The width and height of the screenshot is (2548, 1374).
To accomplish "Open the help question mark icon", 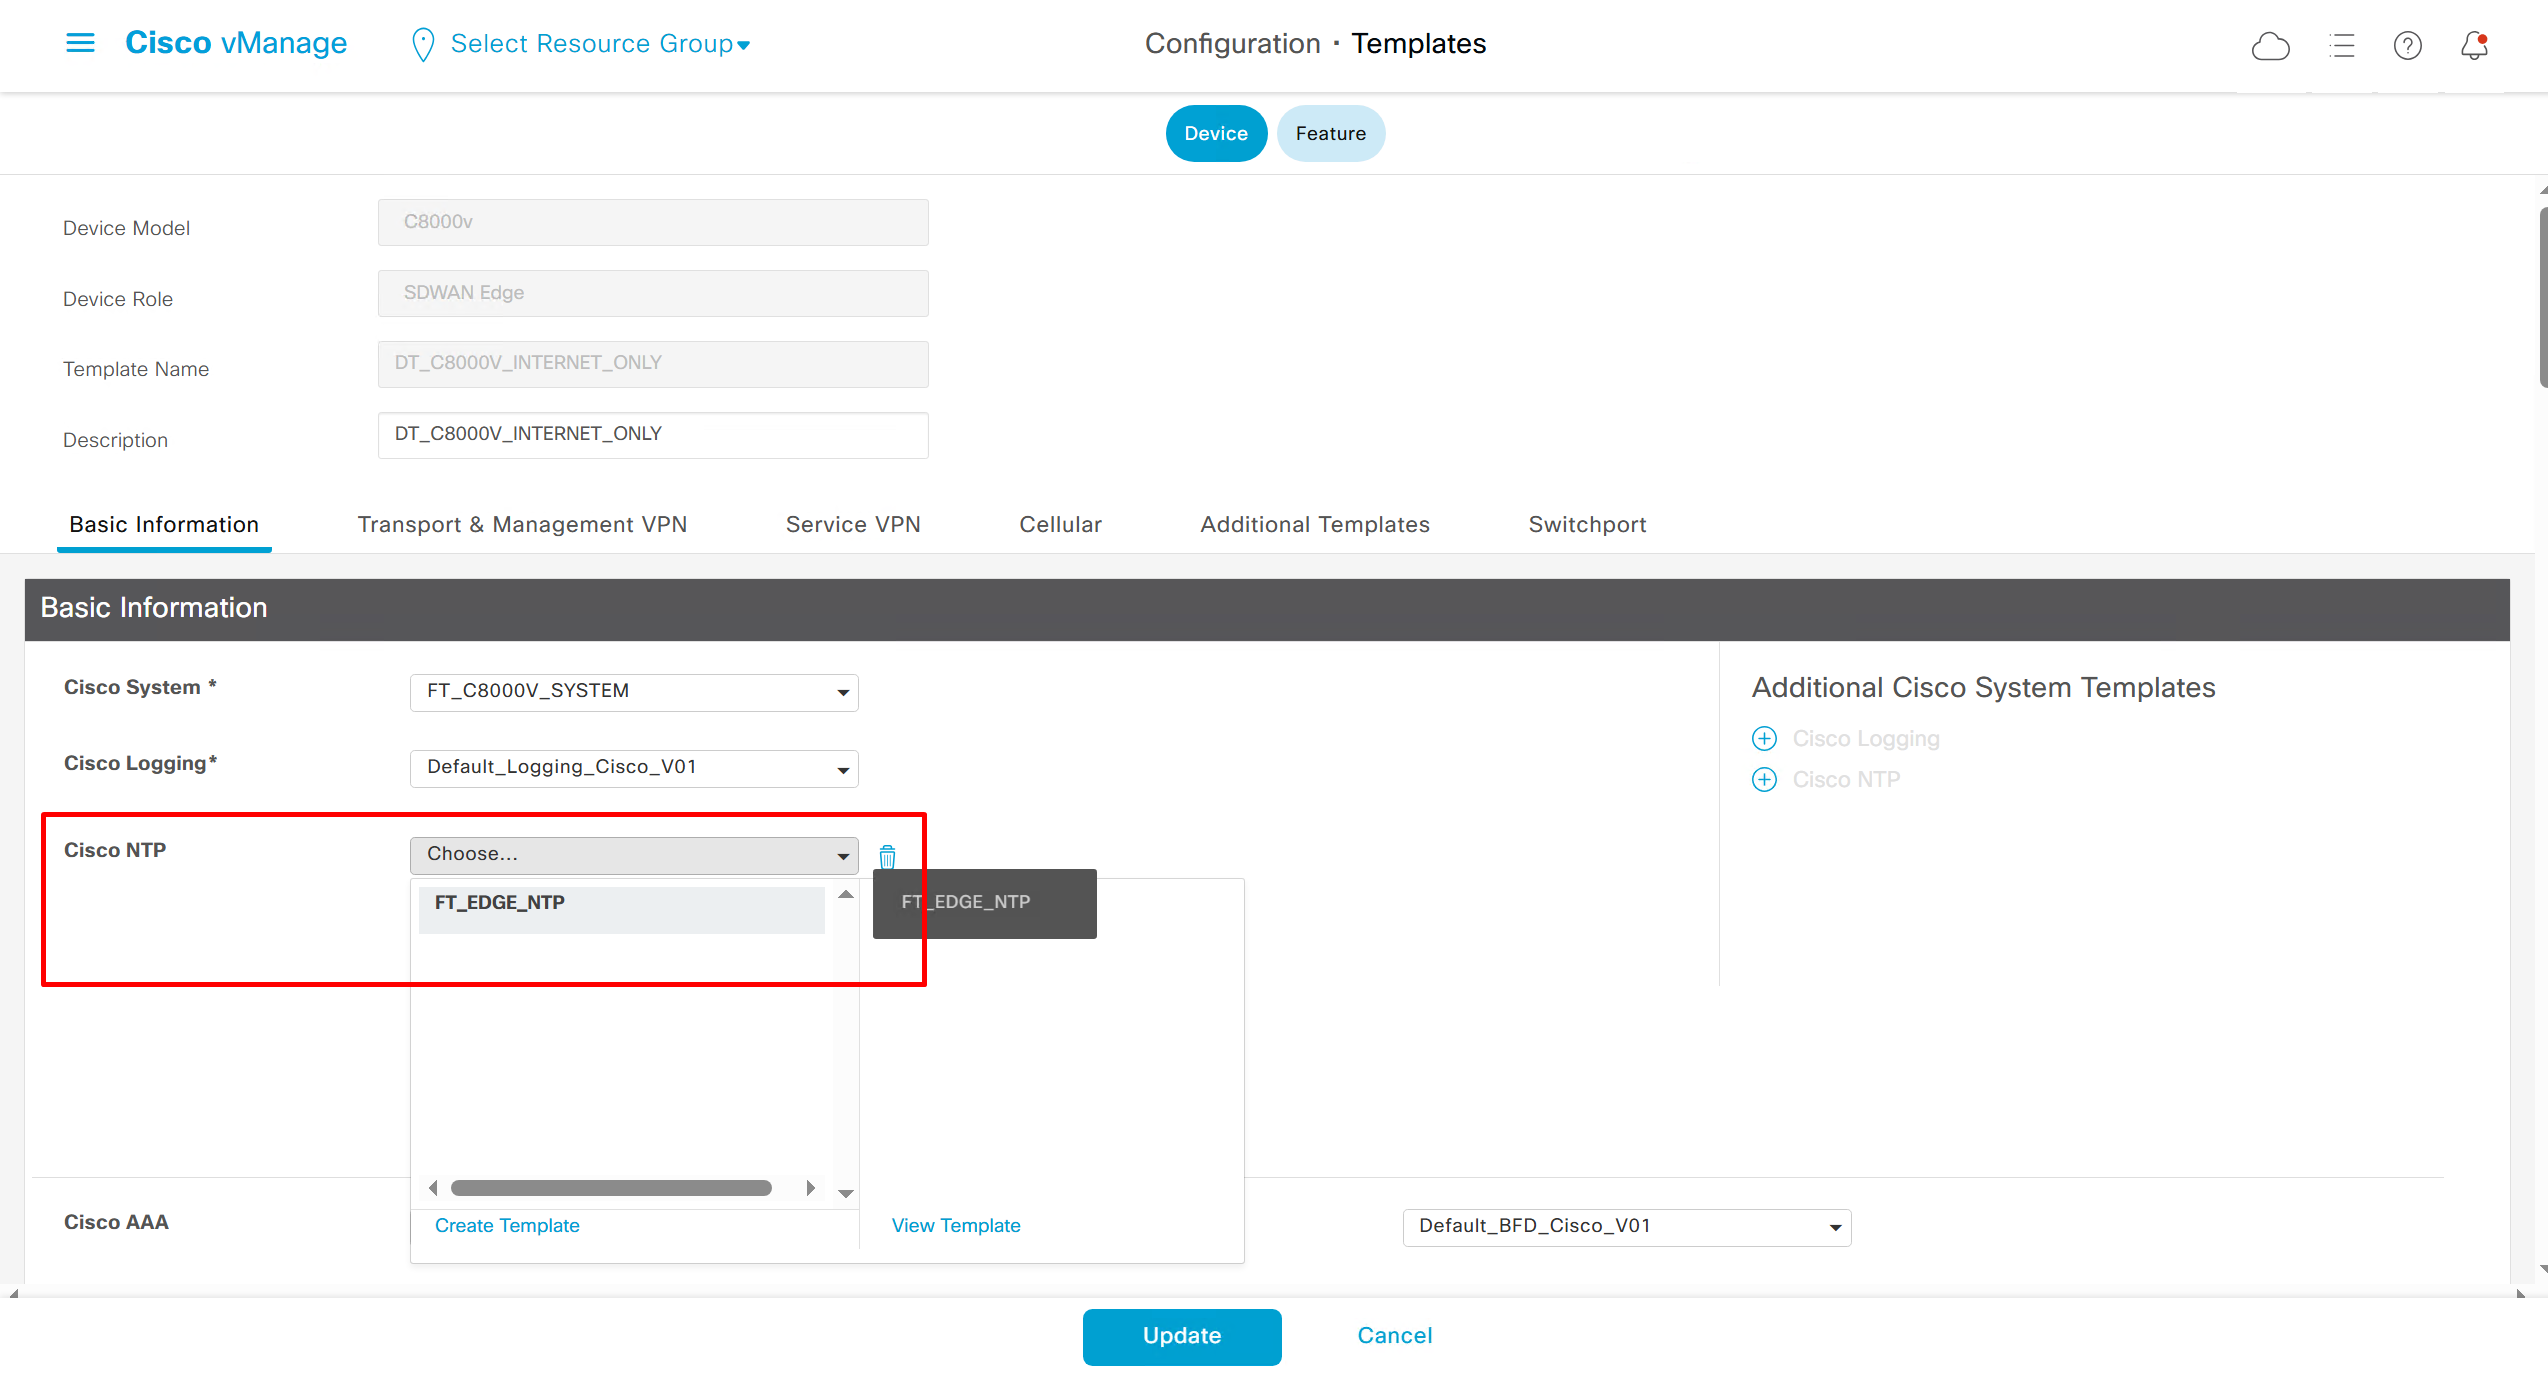I will tap(2407, 46).
